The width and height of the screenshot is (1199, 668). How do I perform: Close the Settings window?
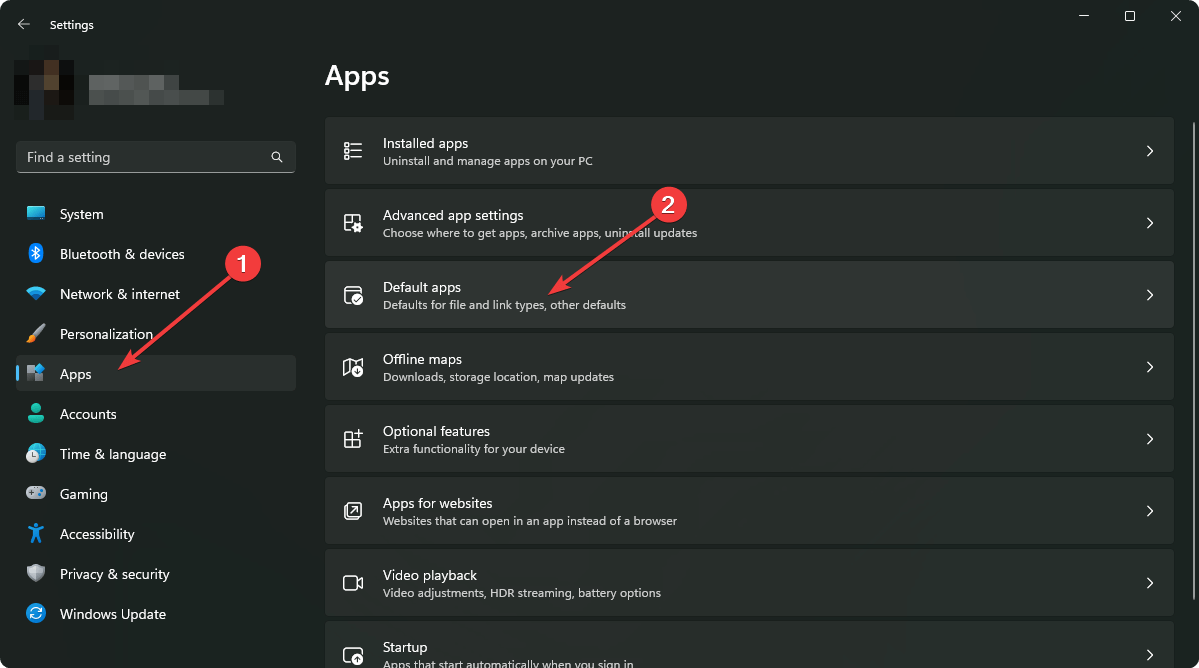tap(1175, 16)
